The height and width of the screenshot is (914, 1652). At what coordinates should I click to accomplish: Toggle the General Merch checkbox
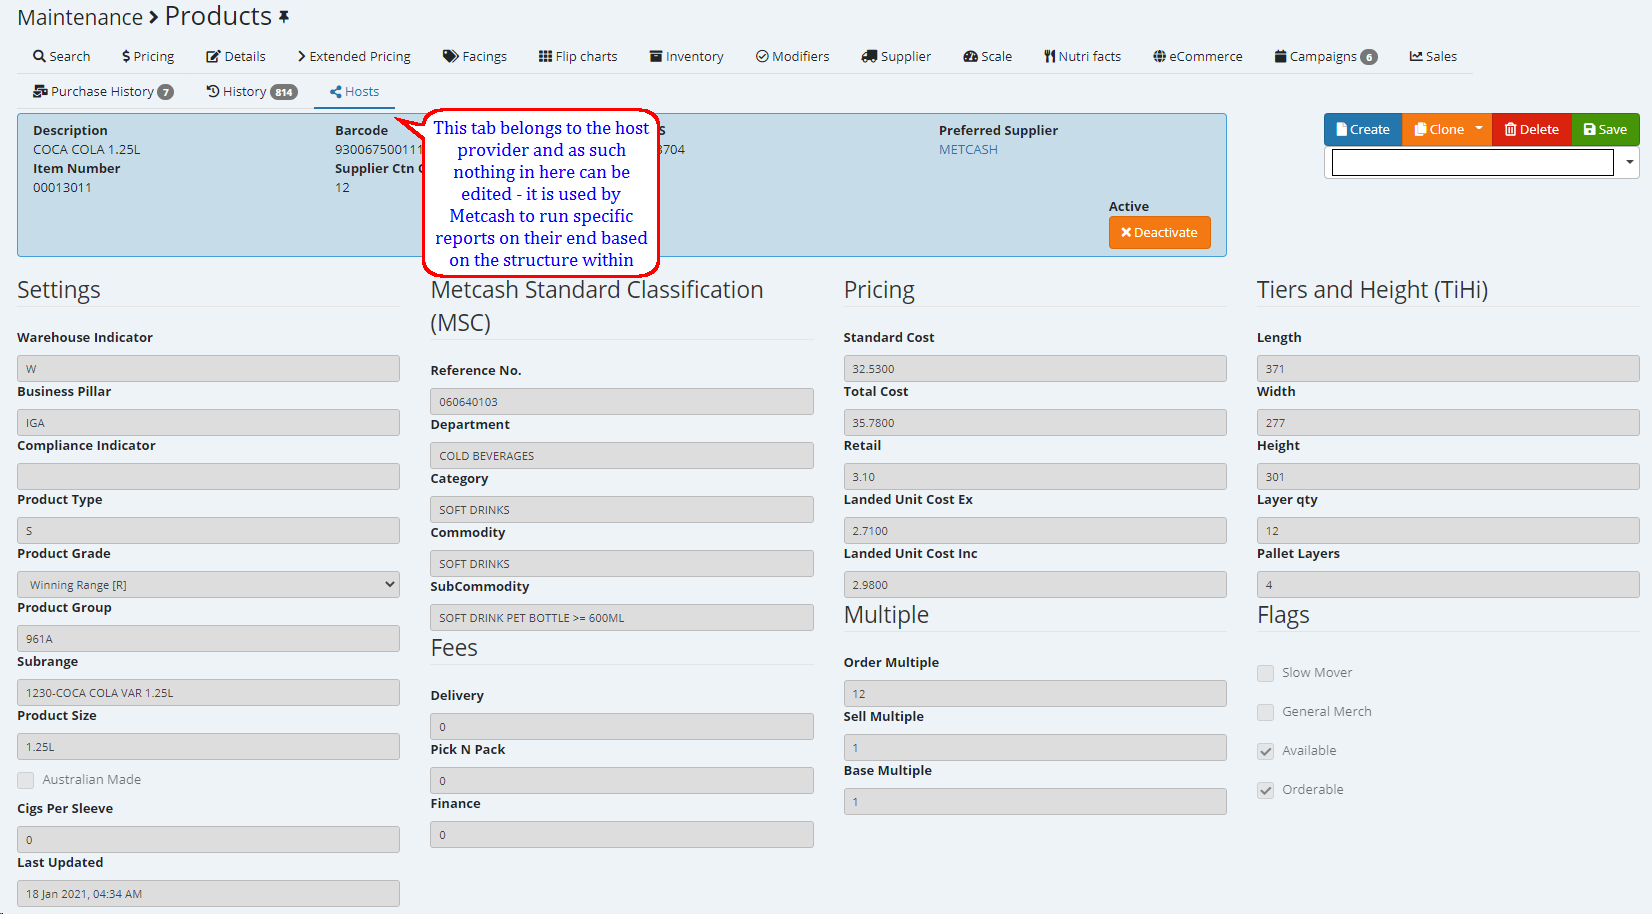pyautogui.click(x=1266, y=712)
